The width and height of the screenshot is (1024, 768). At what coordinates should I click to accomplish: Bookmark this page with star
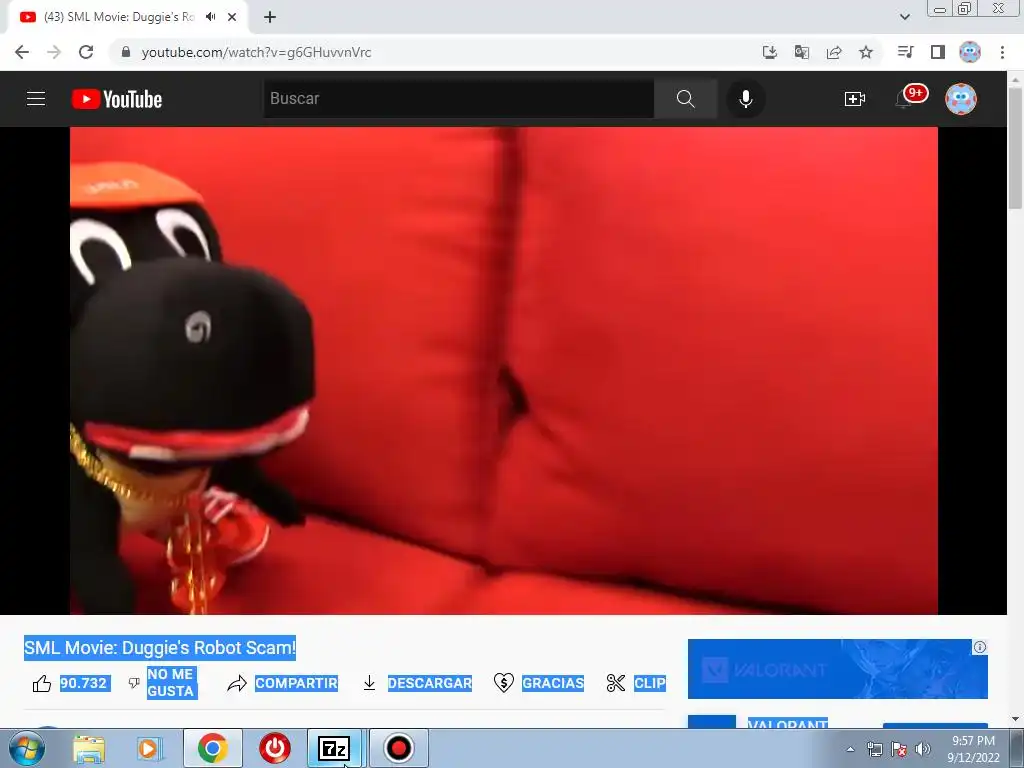(x=866, y=52)
